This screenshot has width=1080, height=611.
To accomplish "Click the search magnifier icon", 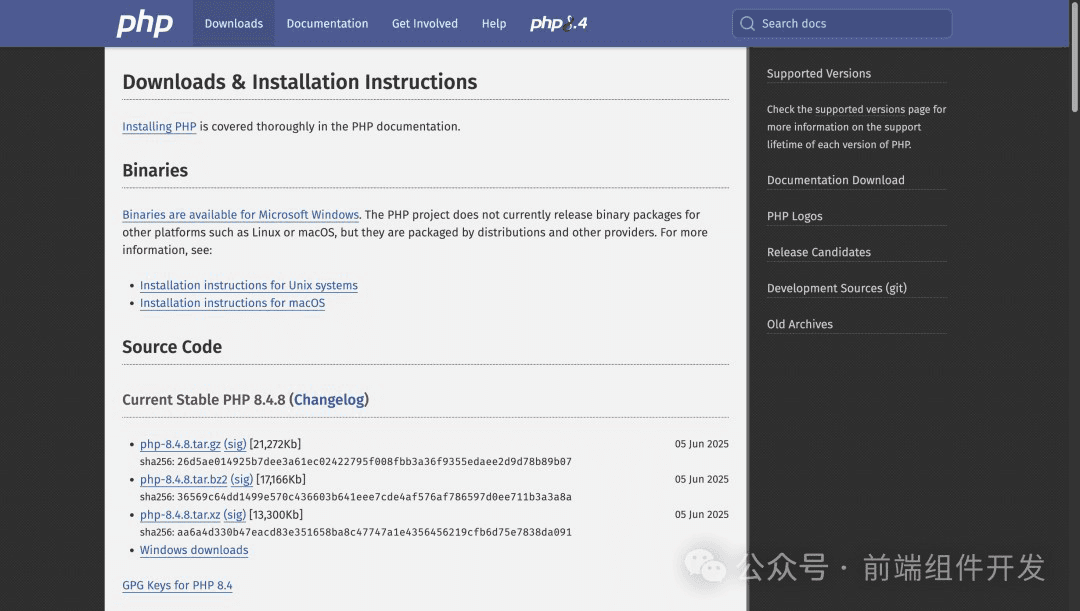I will [x=748, y=23].
